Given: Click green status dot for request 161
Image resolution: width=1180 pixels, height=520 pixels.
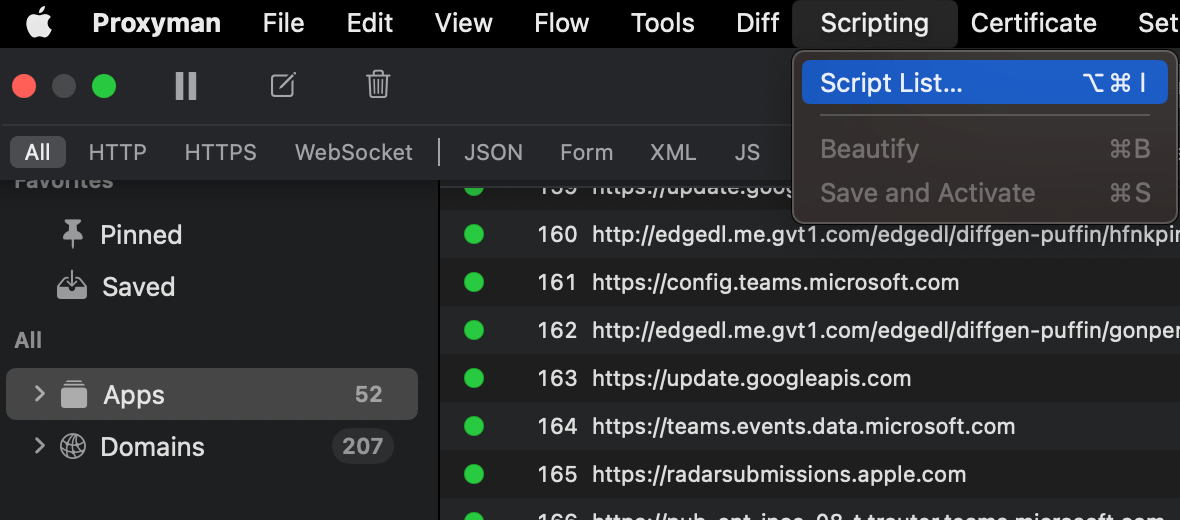Looking at the screenshot, I should click(x=473, y=282).
